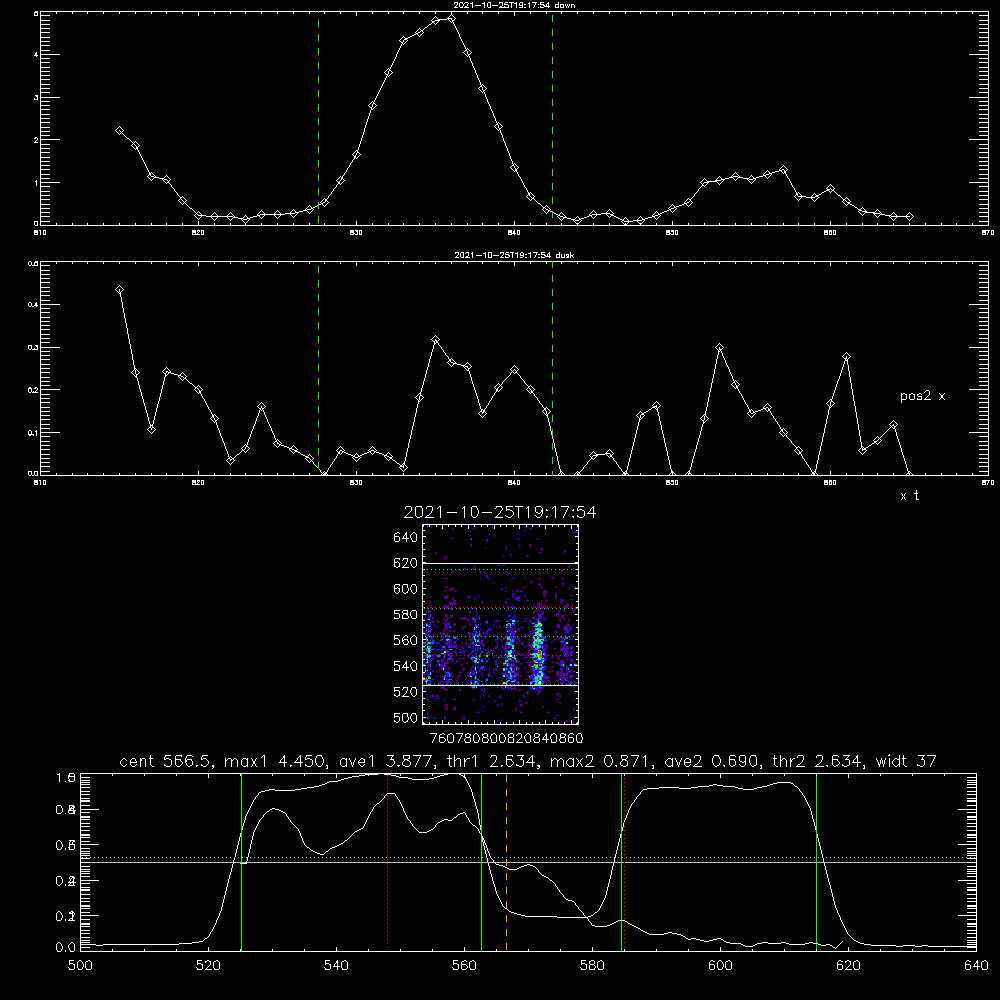Viewport: 1000px width, 1000px height.
Task: Click the first diamond marker of the dusk curve
Action: pyautogui.click(x=119, y=290)
